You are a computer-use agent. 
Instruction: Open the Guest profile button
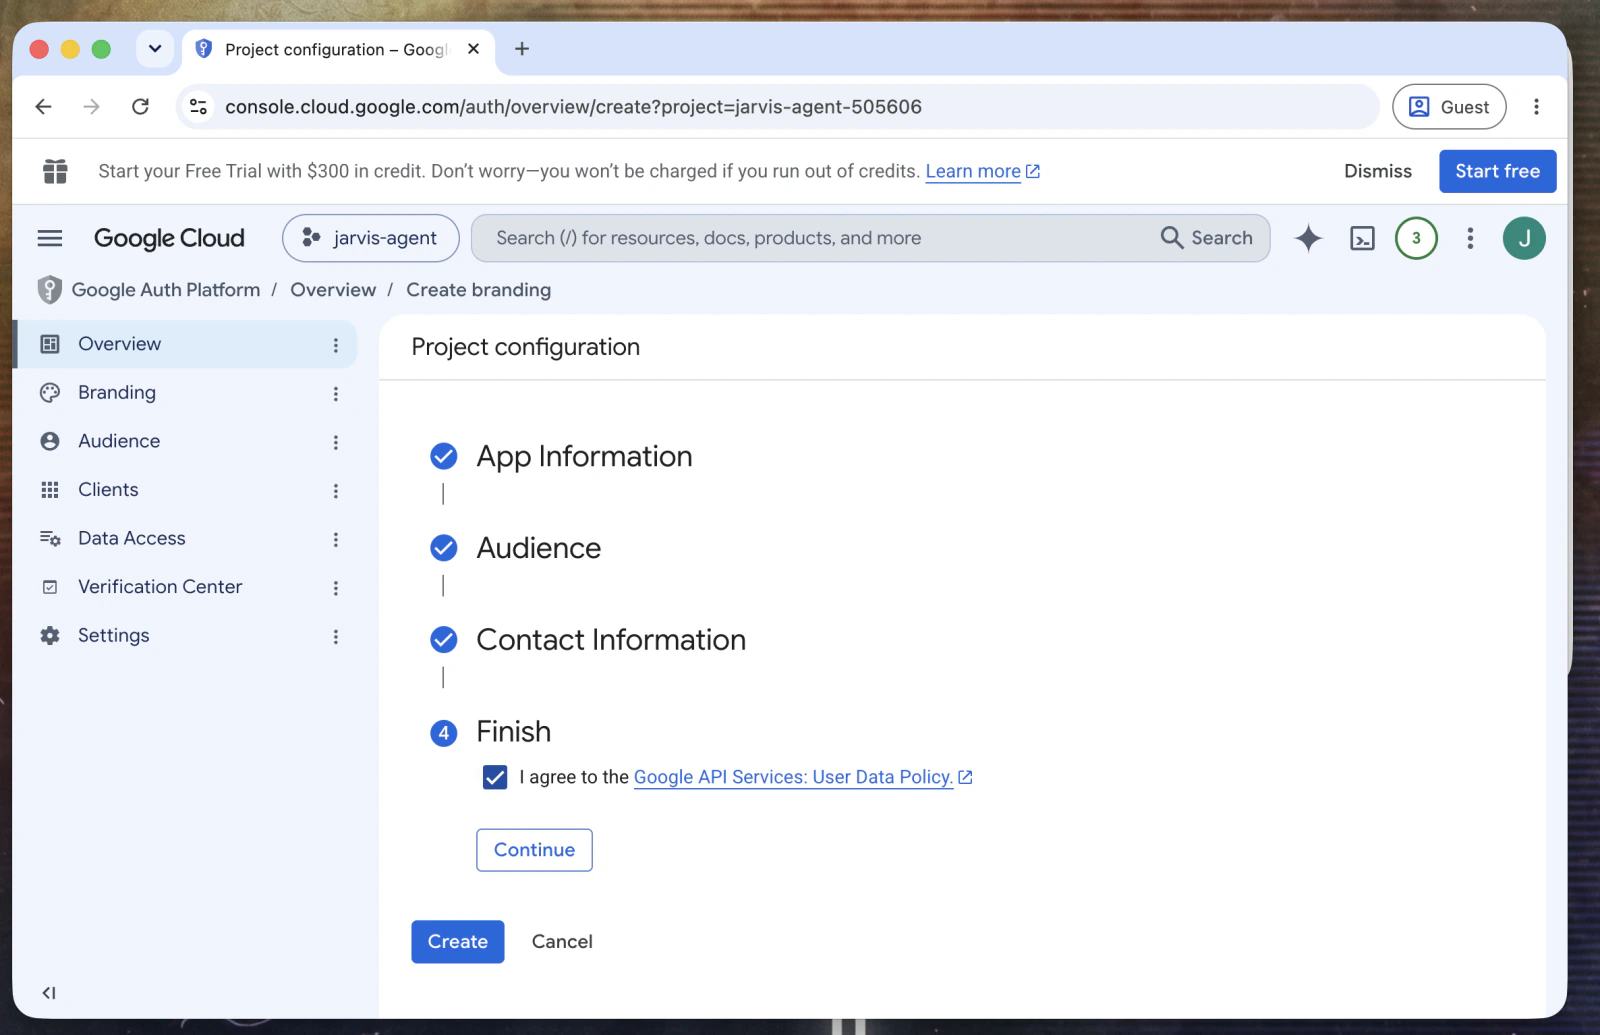1449,107
